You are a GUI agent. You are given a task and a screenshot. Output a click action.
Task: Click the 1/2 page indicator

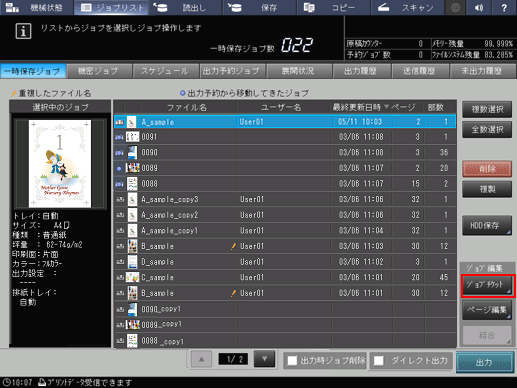pyautogui.click(x=233, y=359)
